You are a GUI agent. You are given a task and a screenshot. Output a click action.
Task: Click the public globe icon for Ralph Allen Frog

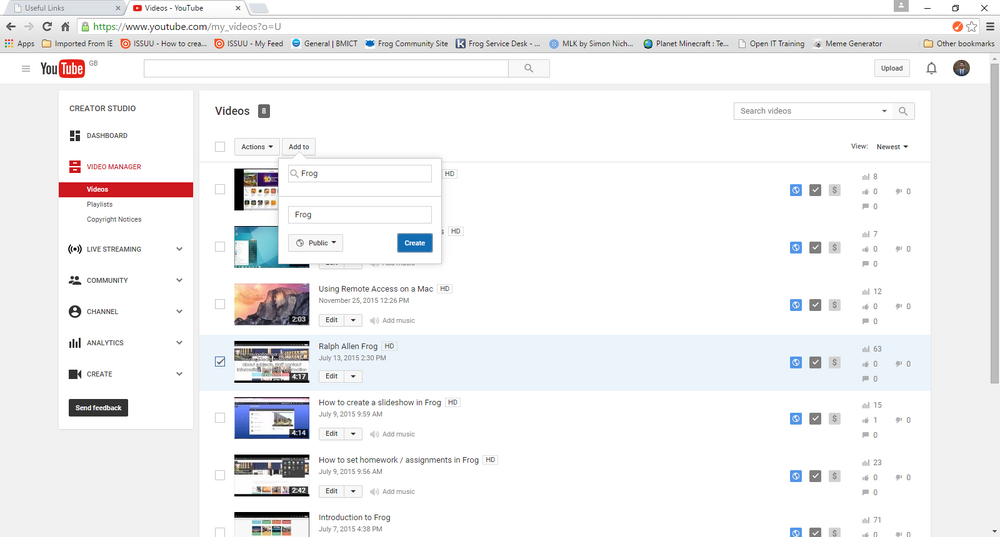tap(795, 362)
